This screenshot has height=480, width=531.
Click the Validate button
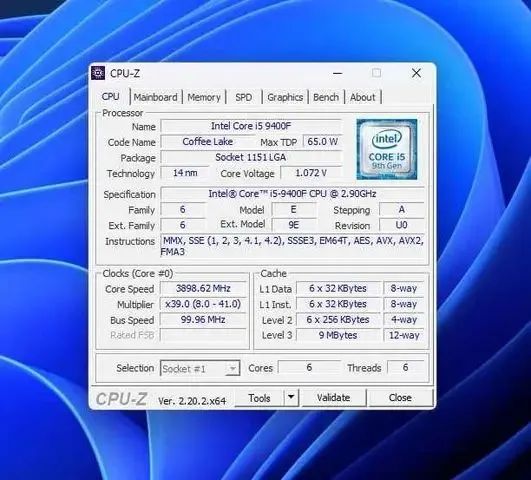[334, 397]
